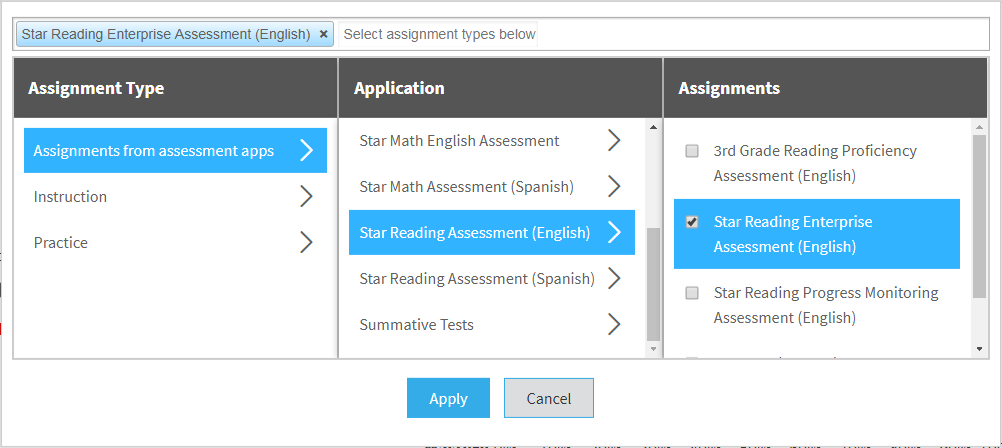
Task: Click the Cancel button
Action: (549, 398)
